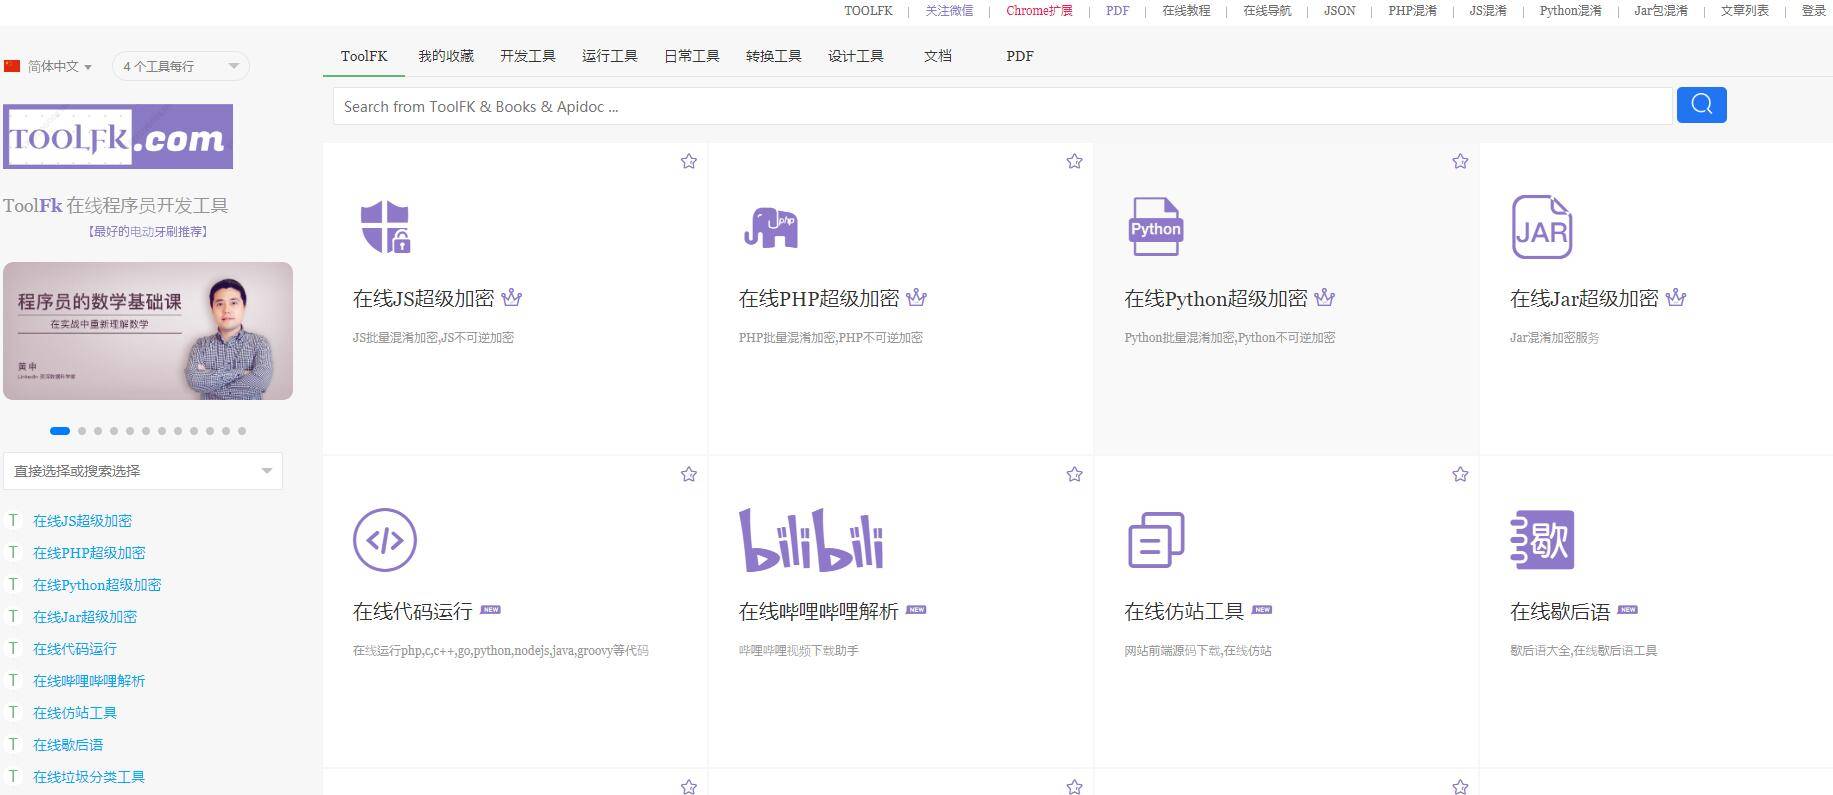Open the PHP elephant icon tool
The width and height of the screenshot is (1833, 795).
pyautogui.click(x=770, y=227)
